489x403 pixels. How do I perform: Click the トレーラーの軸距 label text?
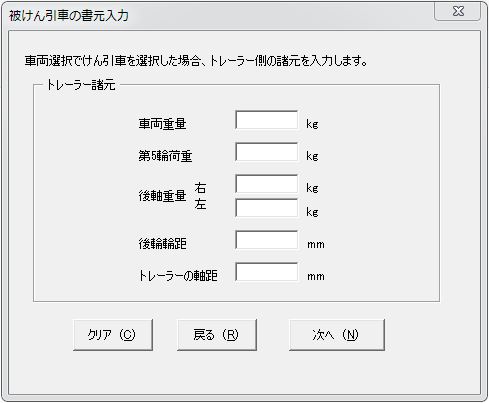[x=178, y=276]
